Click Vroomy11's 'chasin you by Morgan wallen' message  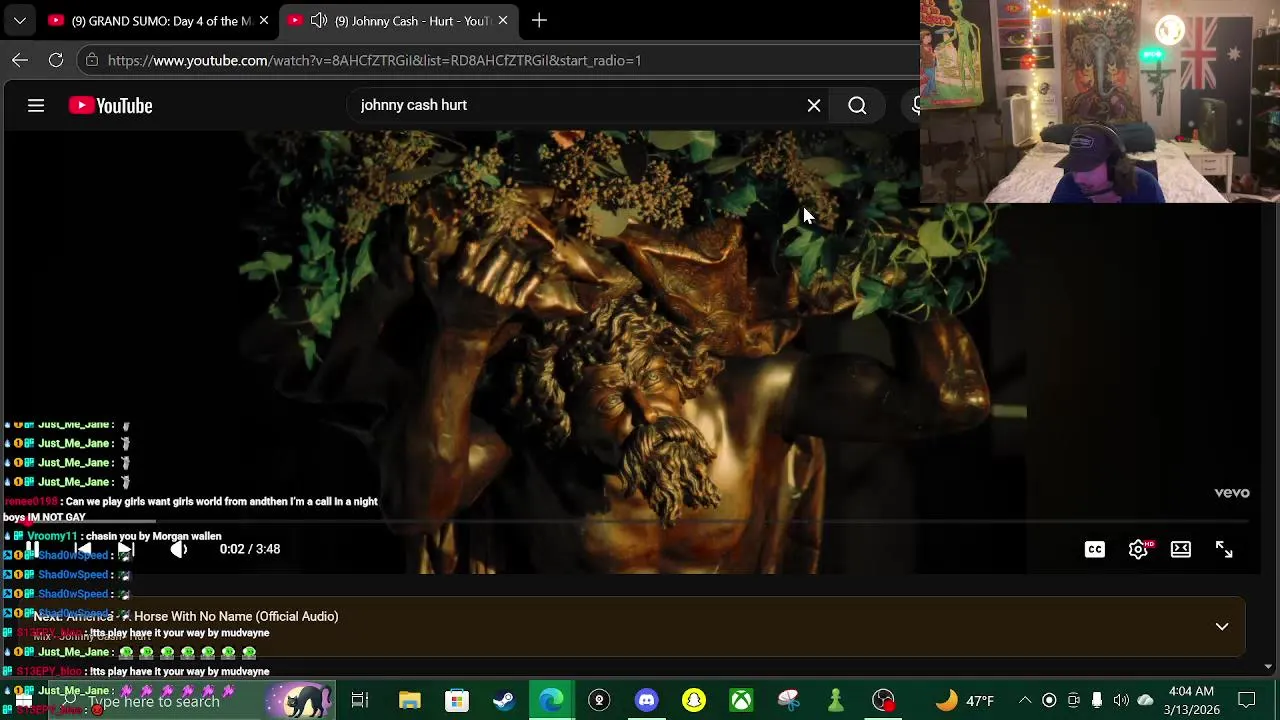click(153, 536)
